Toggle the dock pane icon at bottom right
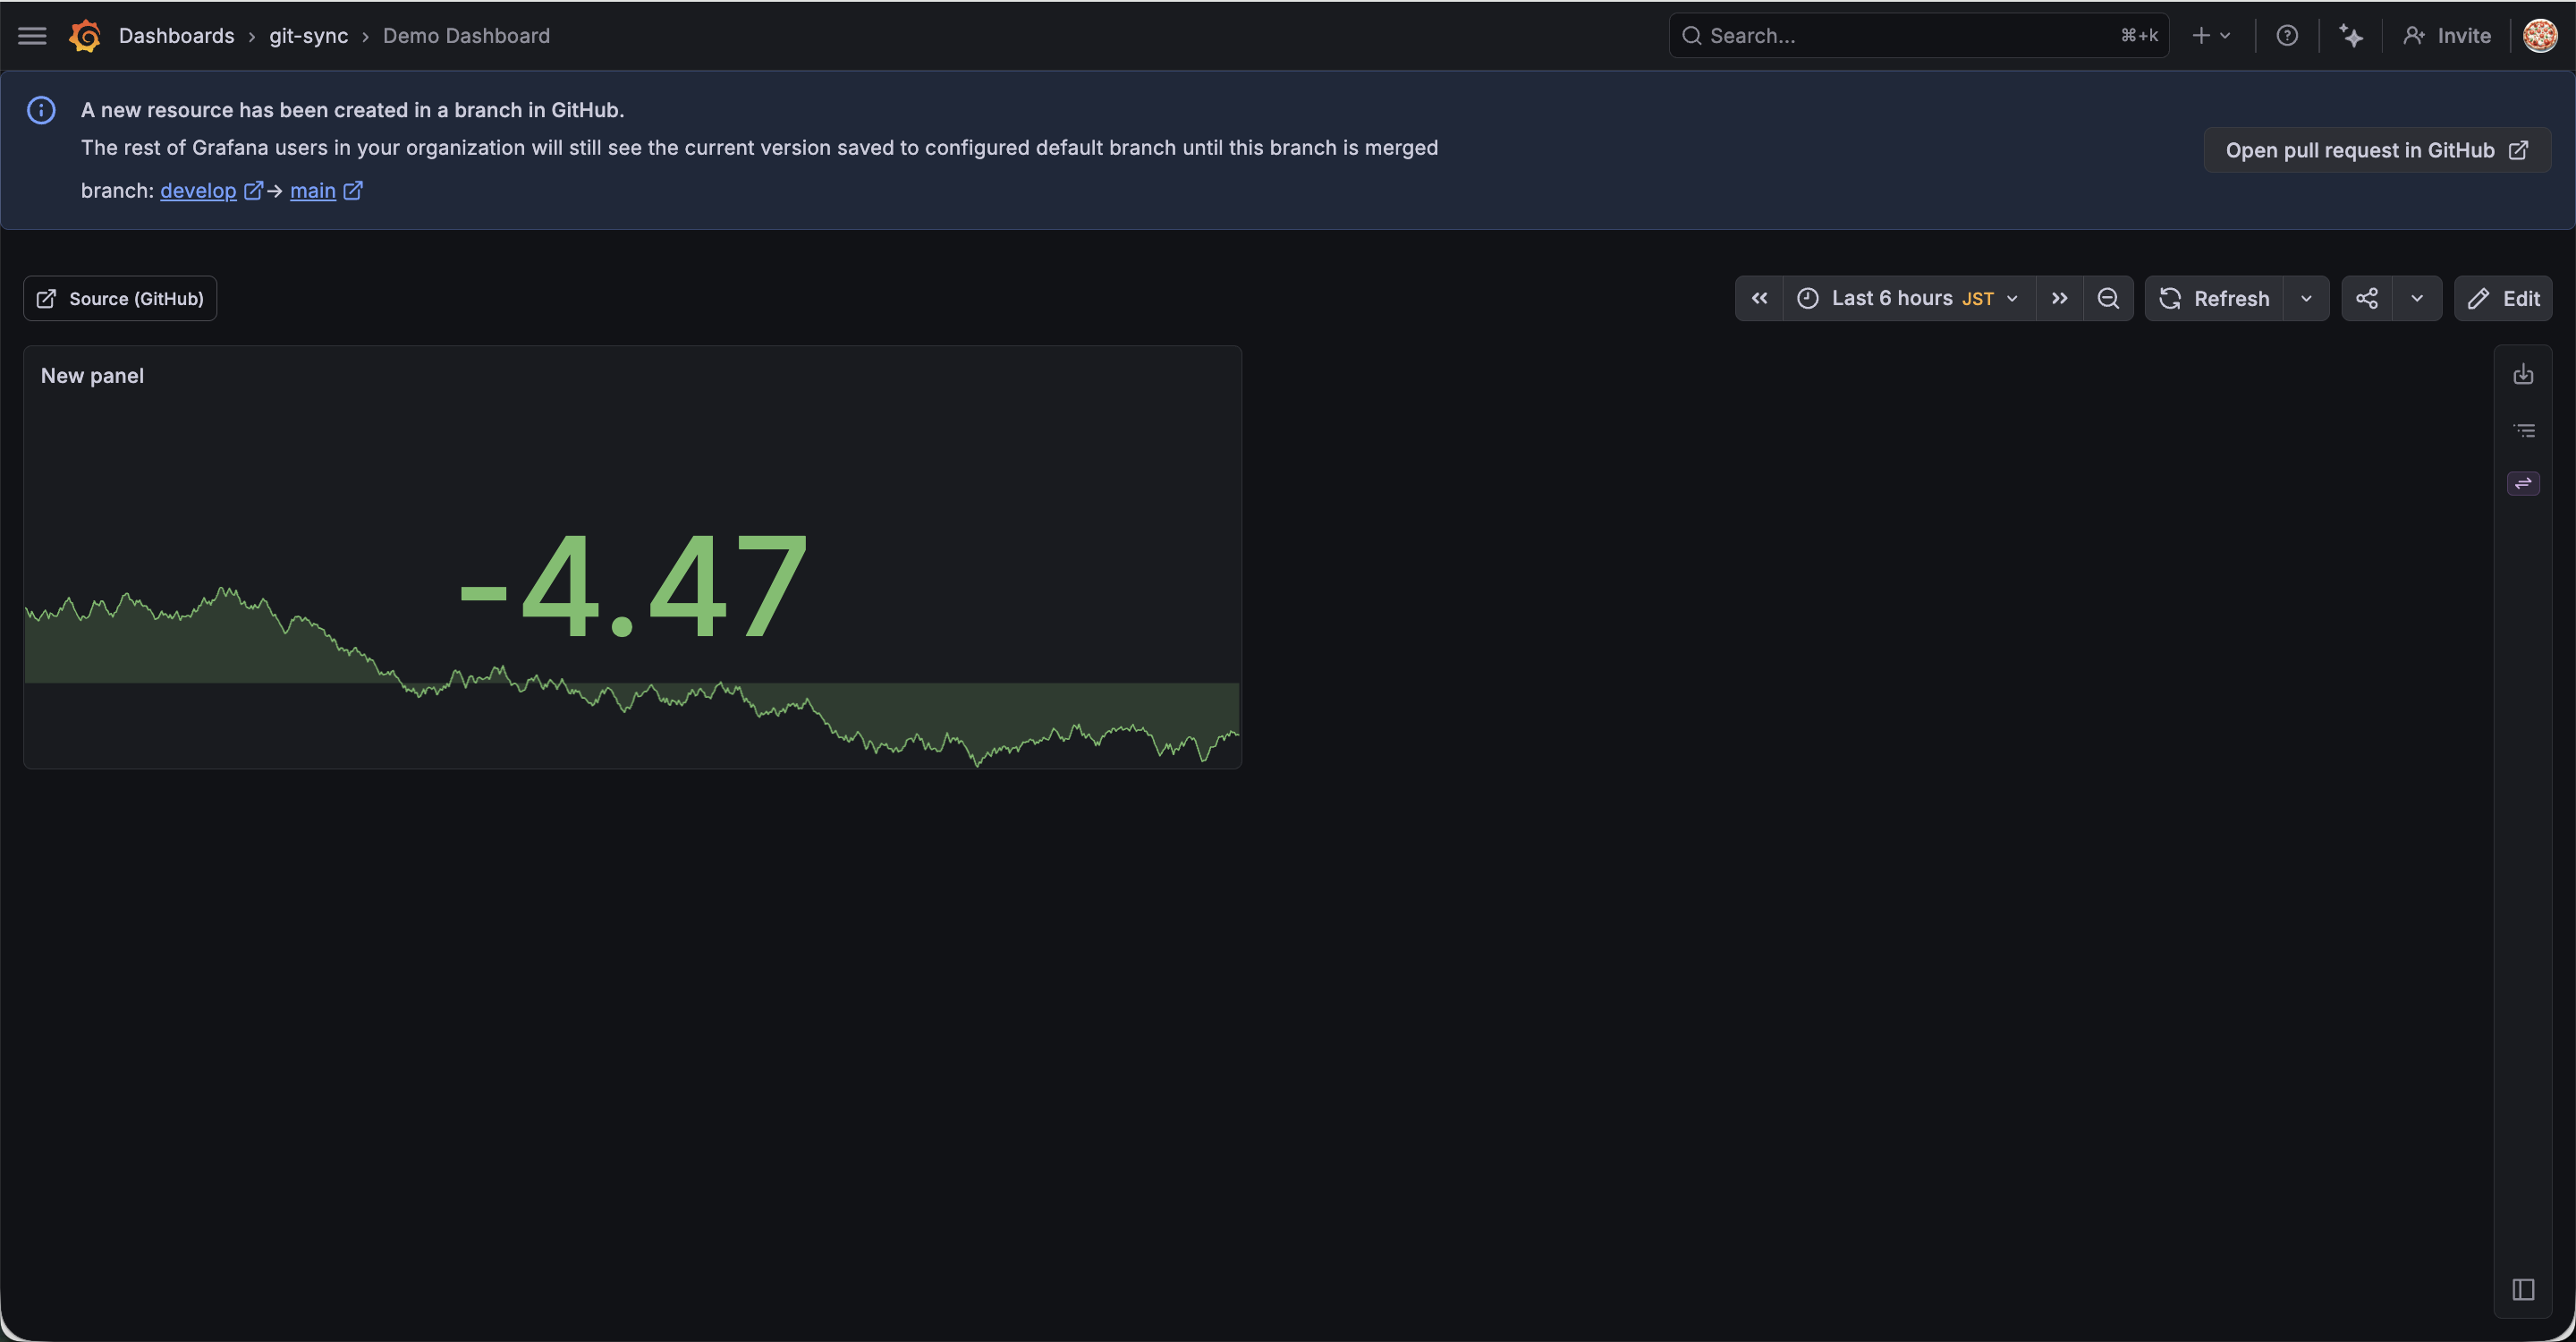Screen dimensions: 2576x1342 pos(2523,1289)
